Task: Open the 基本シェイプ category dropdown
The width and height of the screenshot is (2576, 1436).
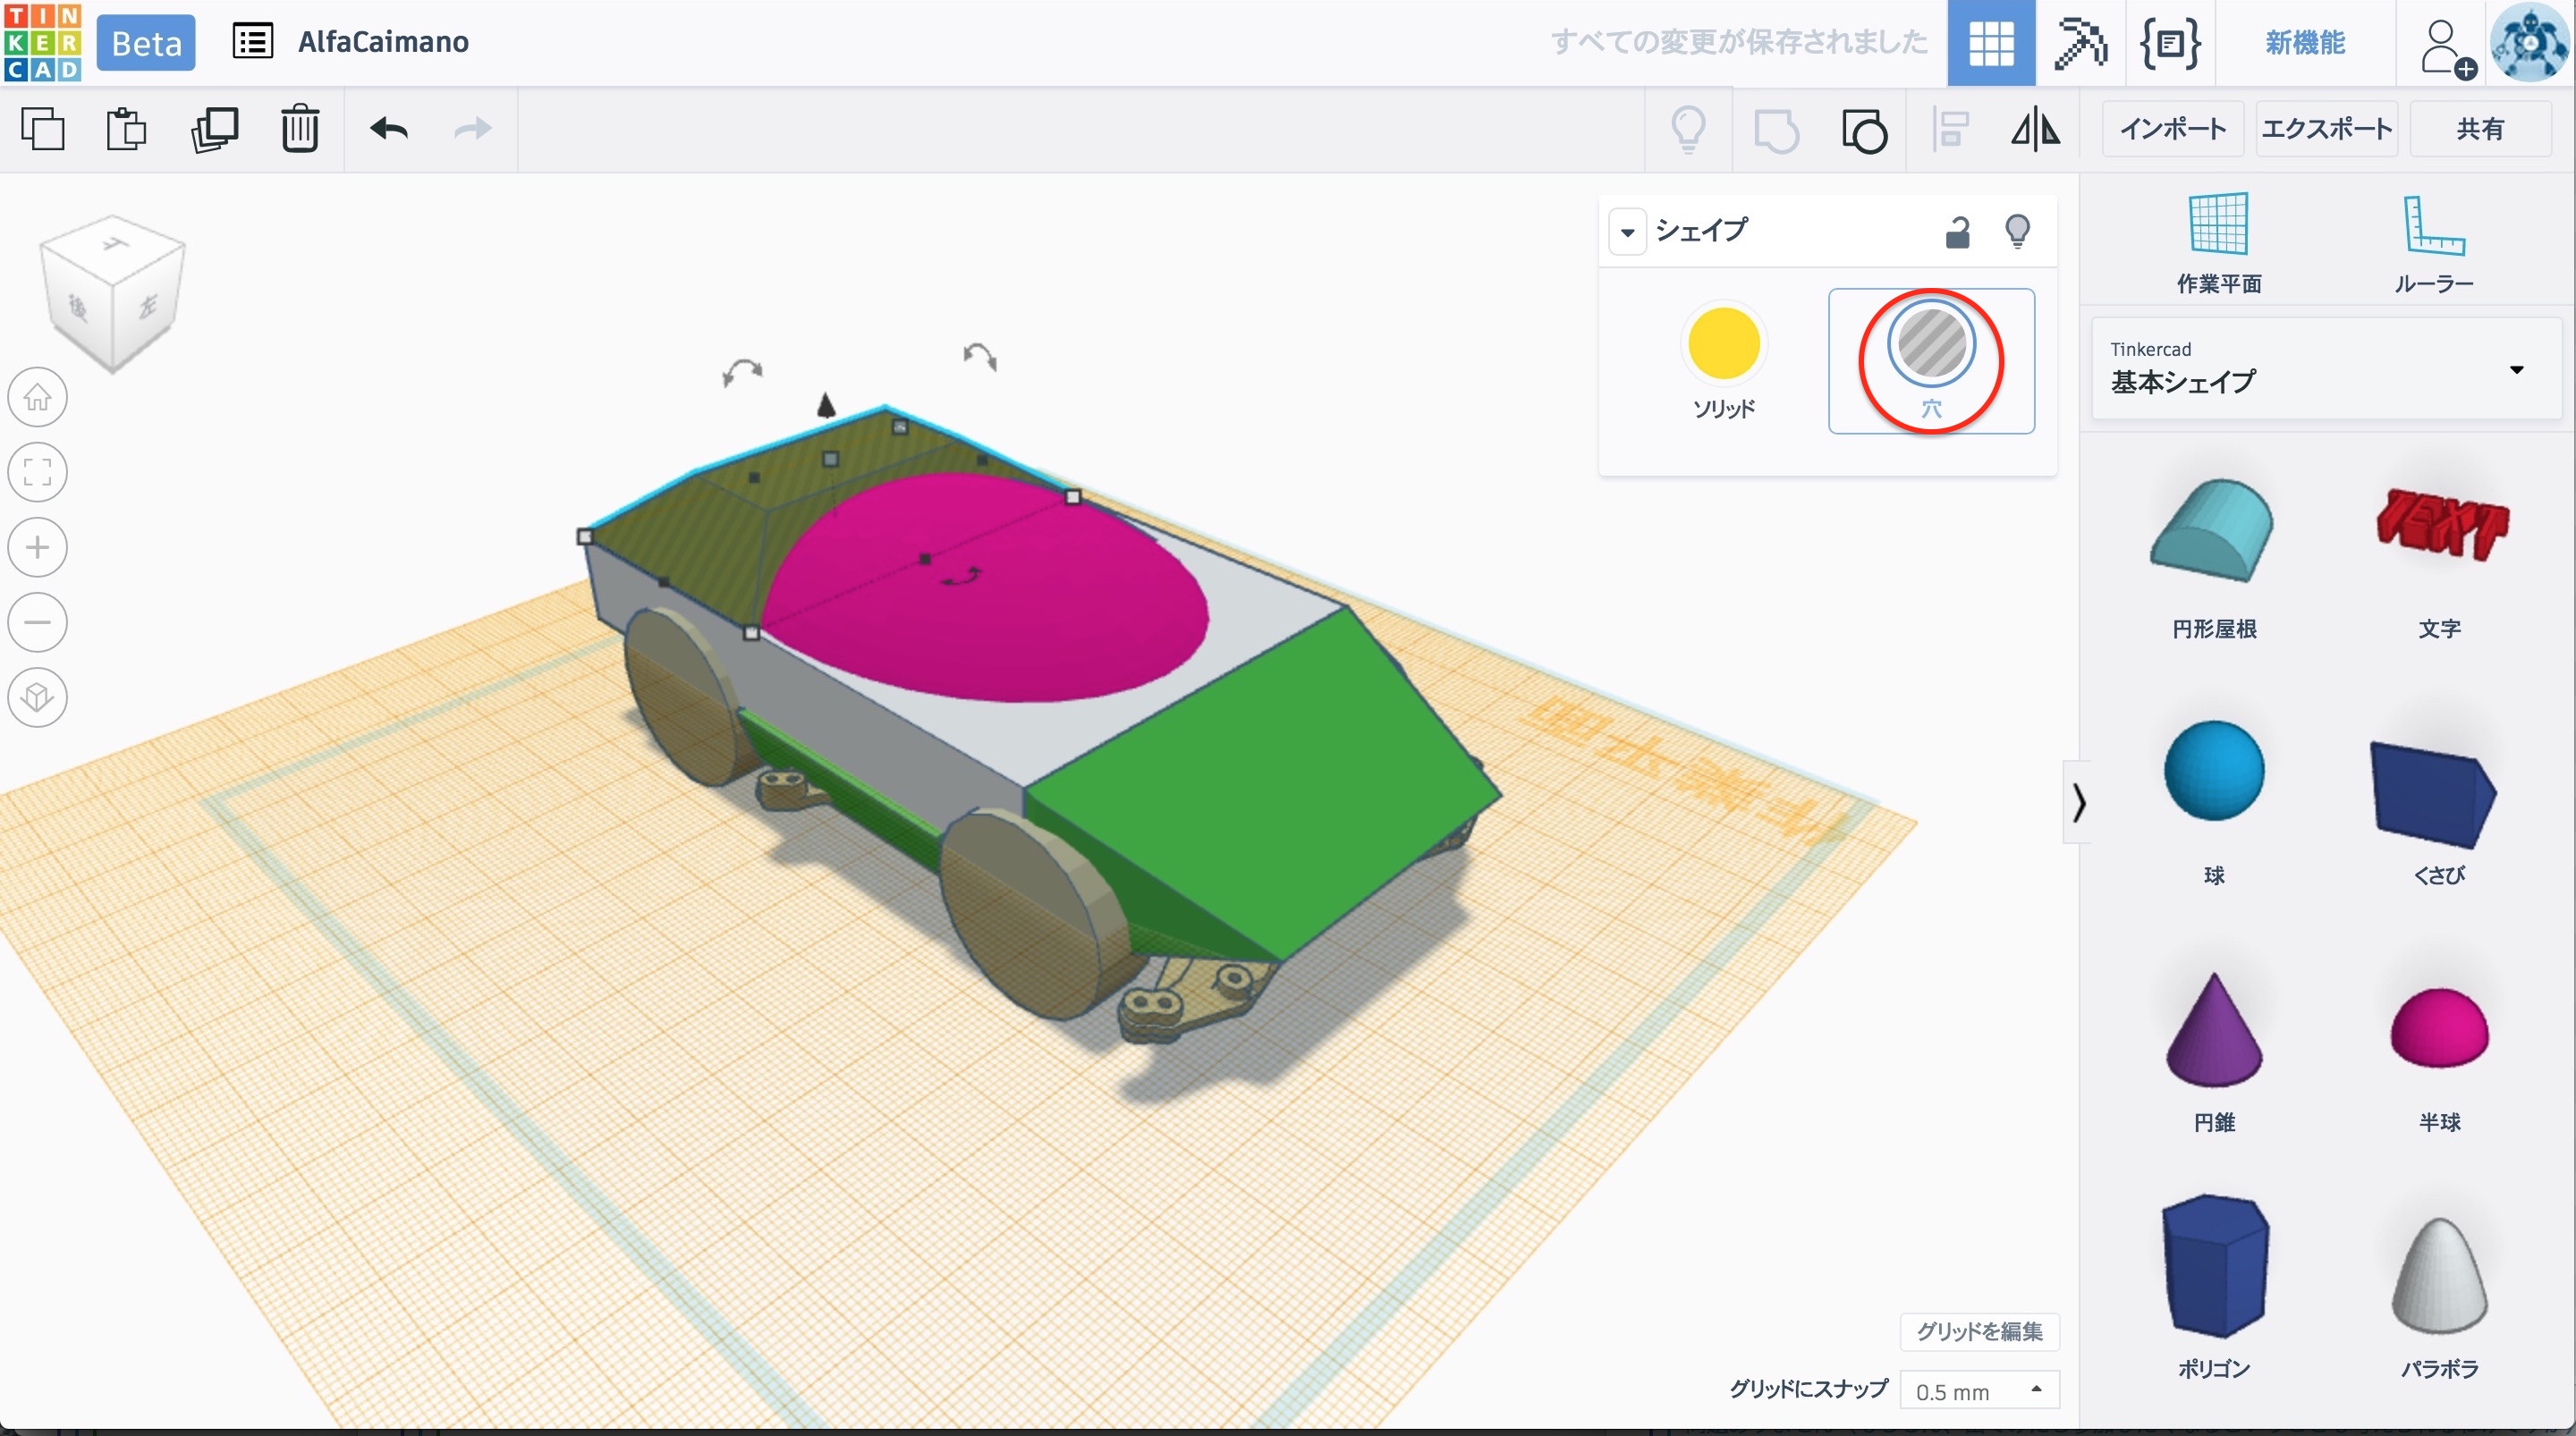Action: point(2515,370)
